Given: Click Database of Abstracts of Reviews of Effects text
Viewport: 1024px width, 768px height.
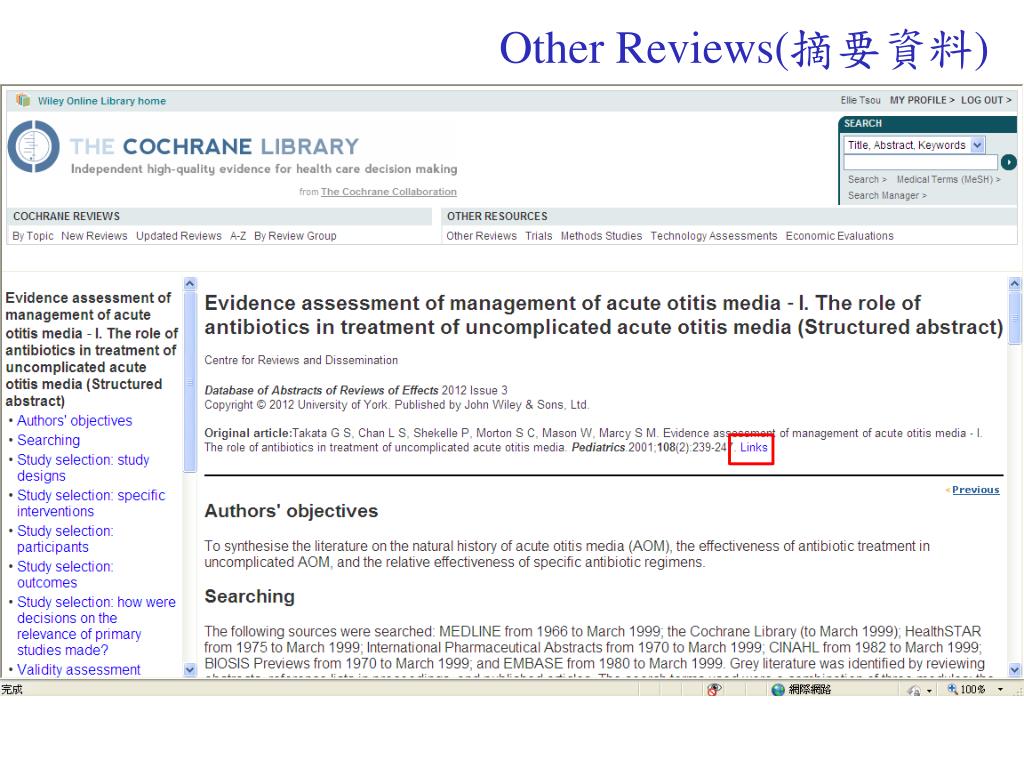Looking at the screenshot, I should pyautogui.click(x=321, y=390).
